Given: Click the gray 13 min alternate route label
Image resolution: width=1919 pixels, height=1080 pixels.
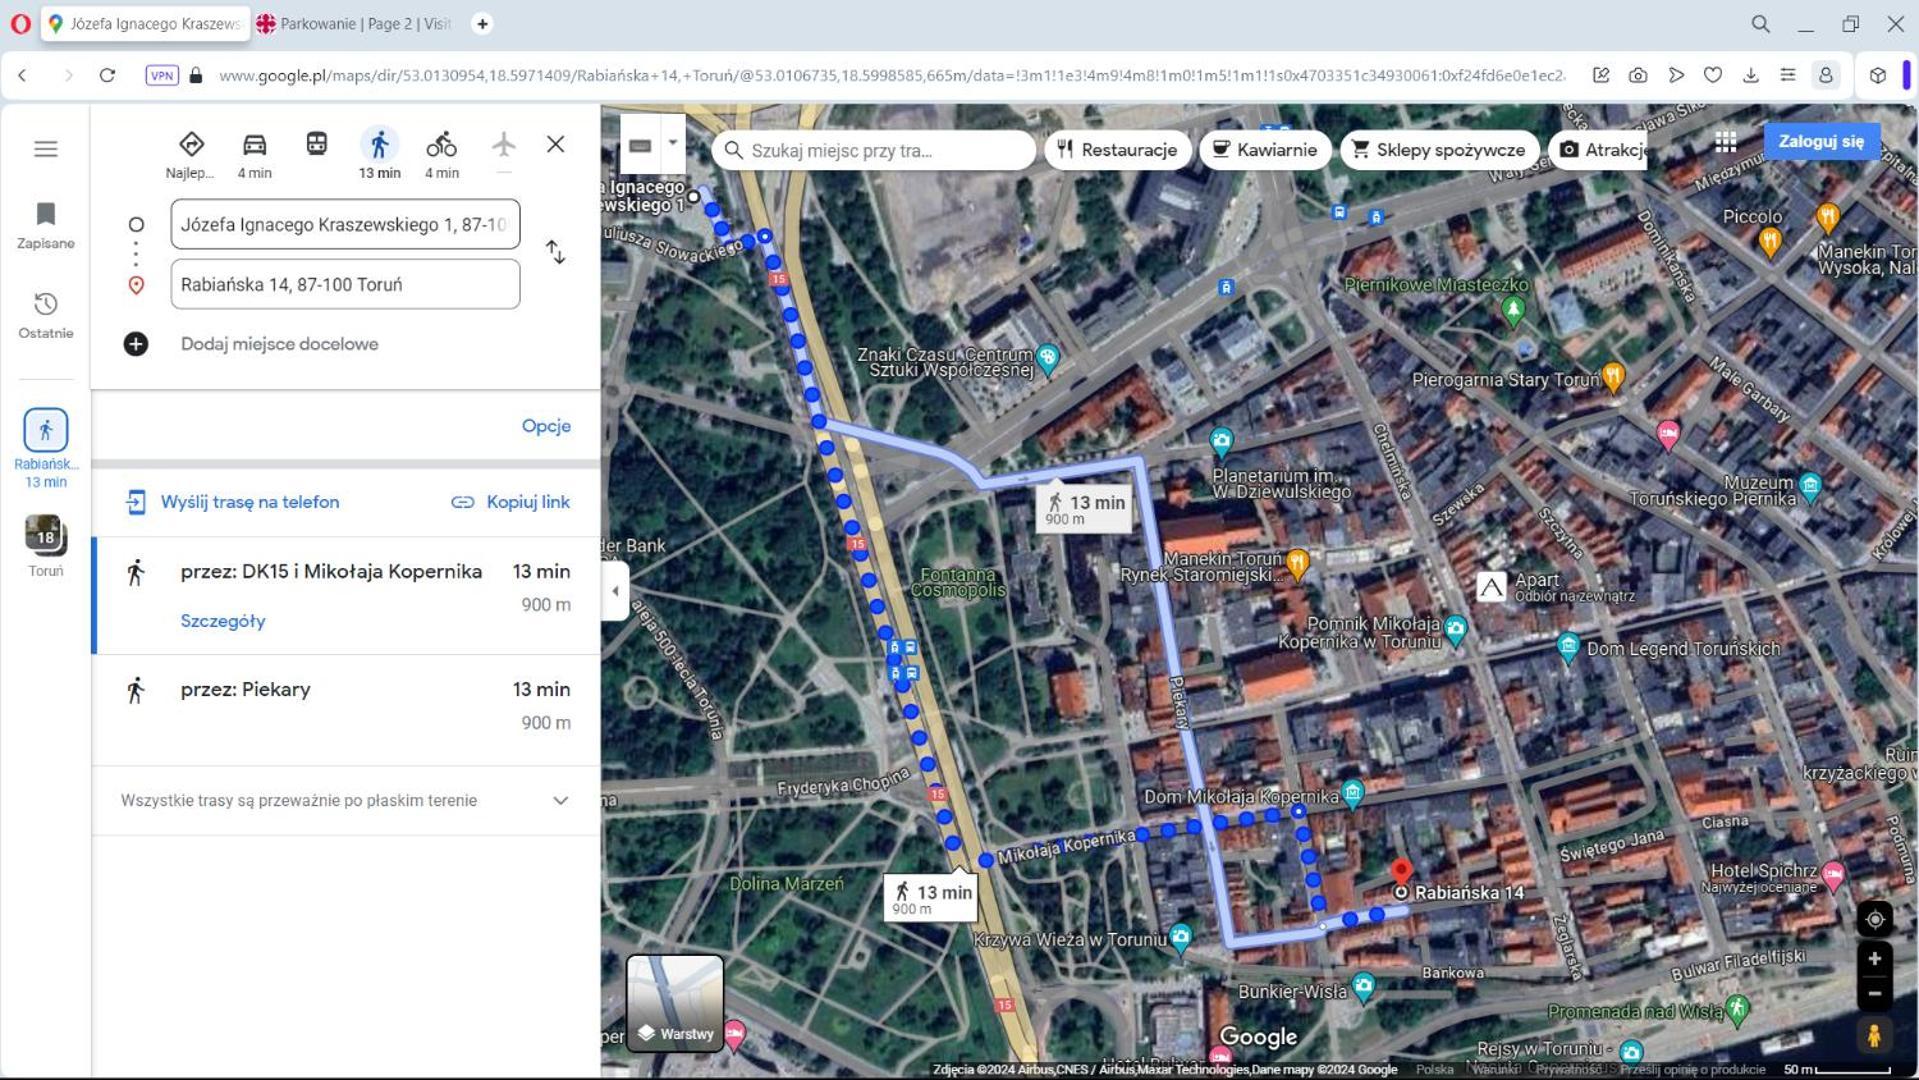Looking at the screenshot, I should [1084, 508].
